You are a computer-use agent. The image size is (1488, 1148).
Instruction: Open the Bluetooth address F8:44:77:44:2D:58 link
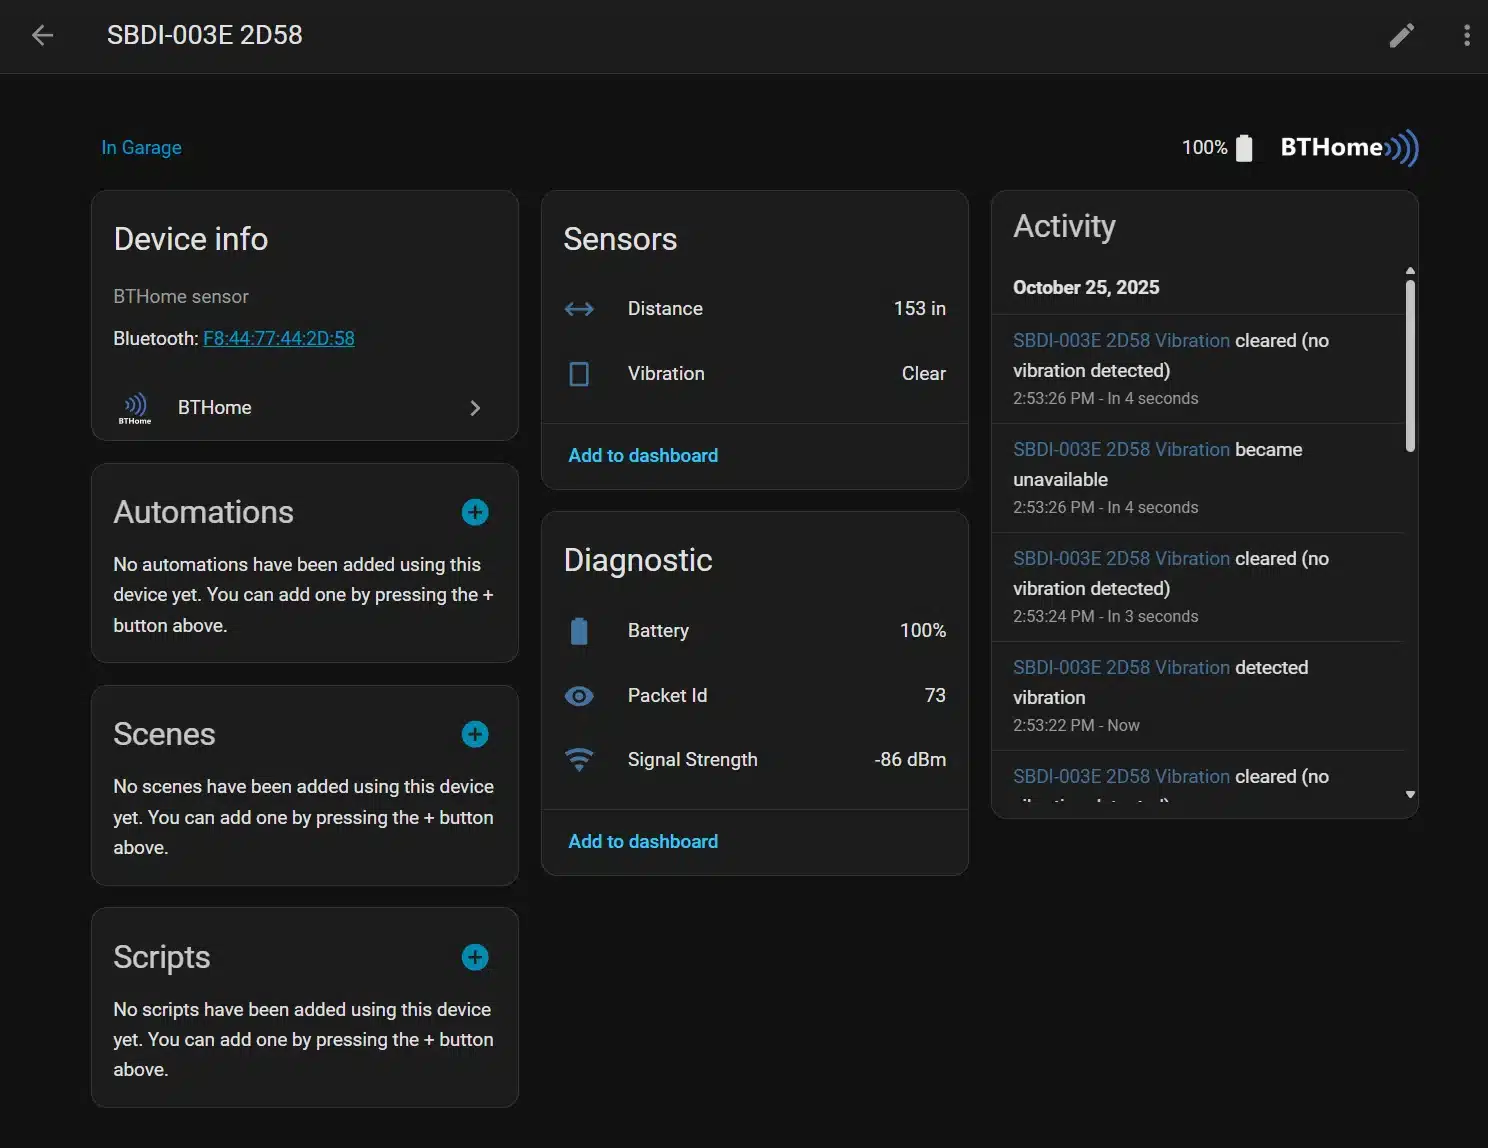coord(278,339)
